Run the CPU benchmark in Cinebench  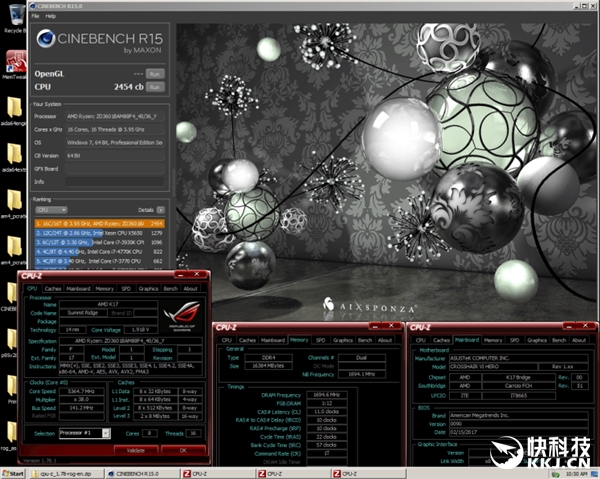[155, 87]
